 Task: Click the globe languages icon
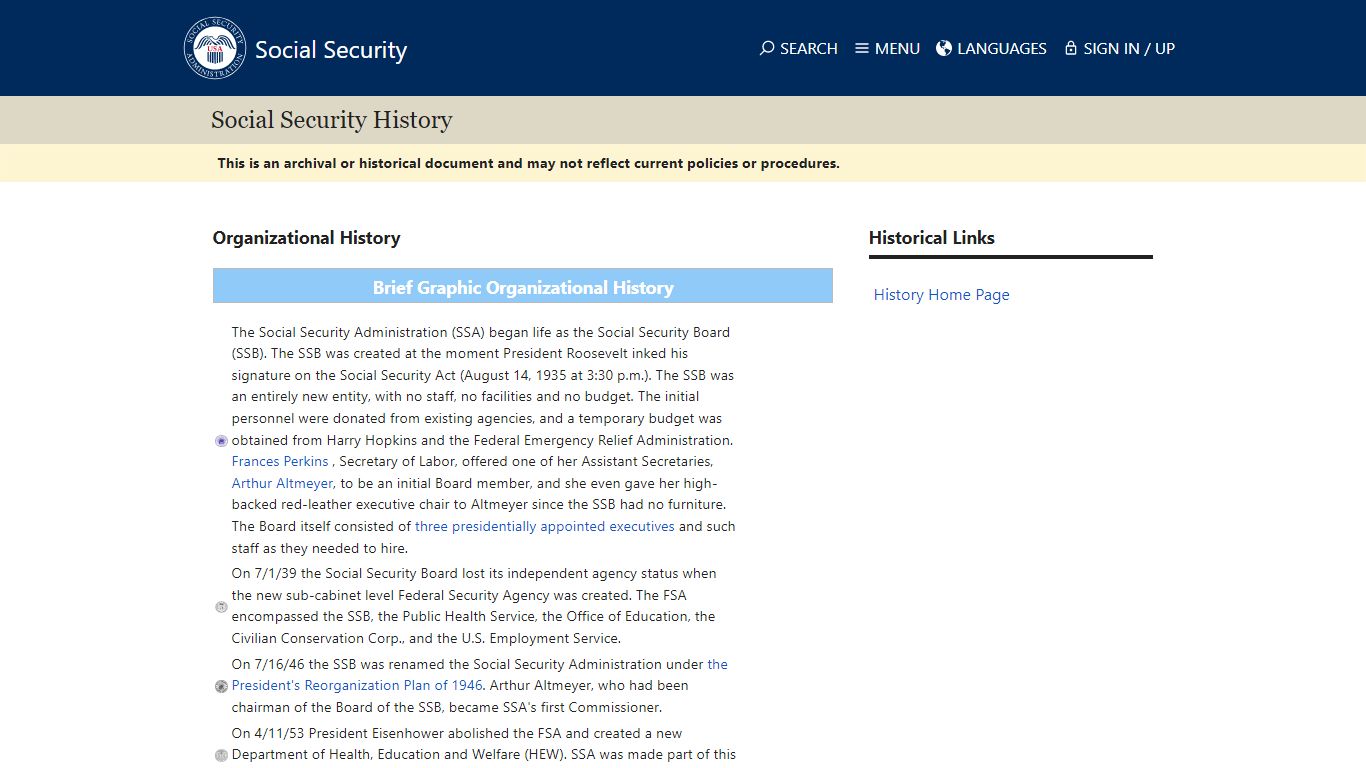[944, 48]
